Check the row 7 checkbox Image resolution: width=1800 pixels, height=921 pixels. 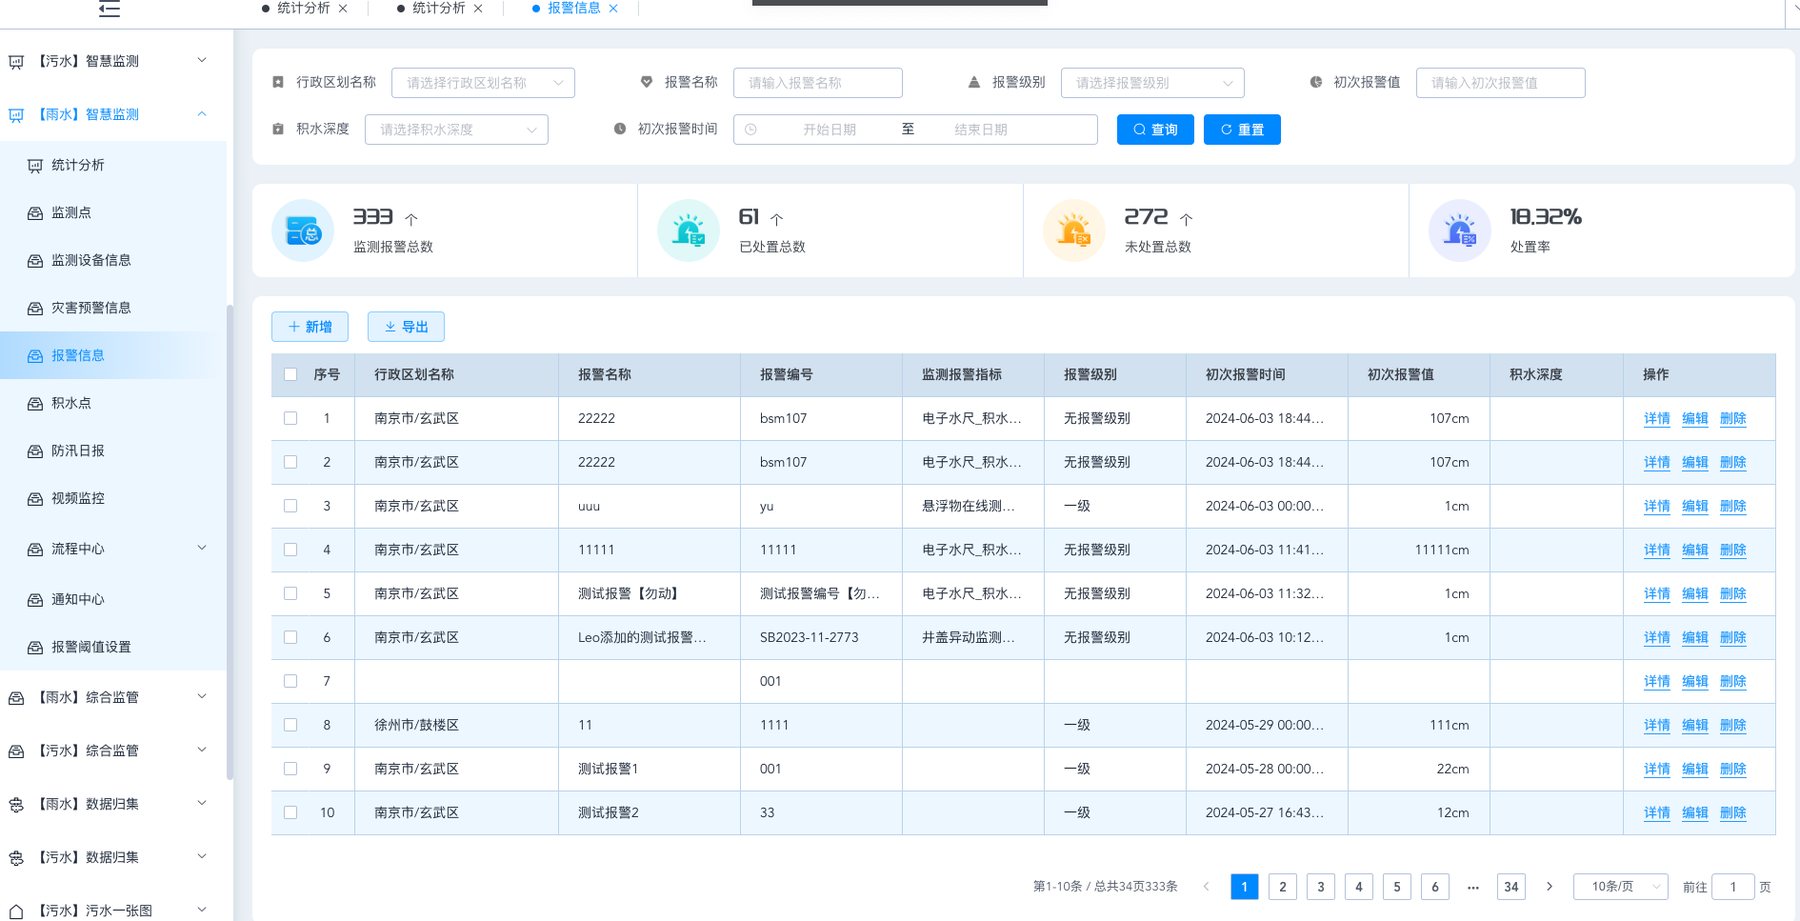click(x=290, y=681)
